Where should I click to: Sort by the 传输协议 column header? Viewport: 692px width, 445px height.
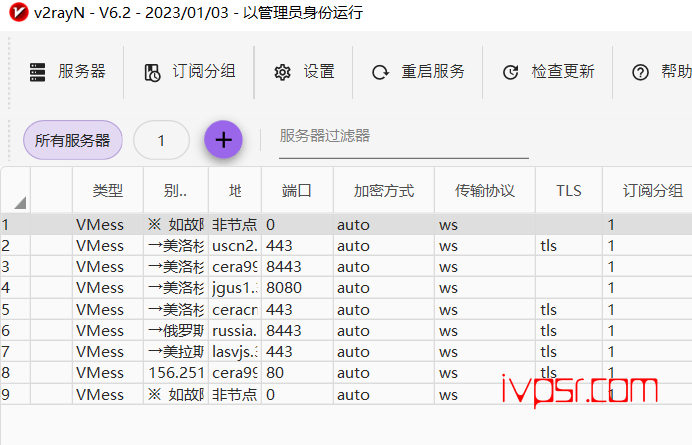(x=485, y=191)
